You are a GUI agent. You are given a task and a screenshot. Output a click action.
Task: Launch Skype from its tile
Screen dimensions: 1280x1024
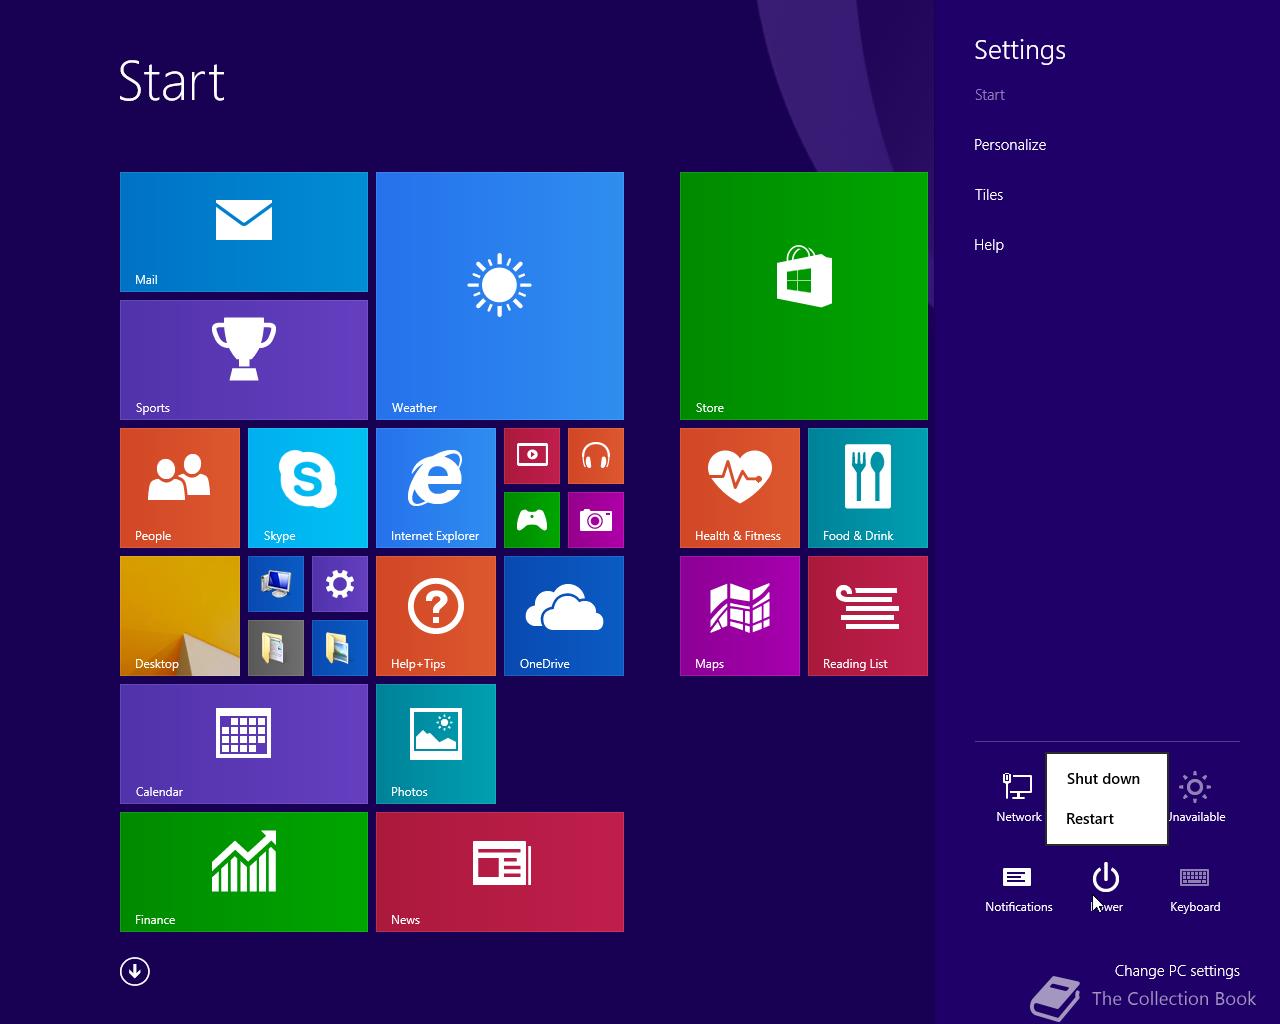pos(308,488)
